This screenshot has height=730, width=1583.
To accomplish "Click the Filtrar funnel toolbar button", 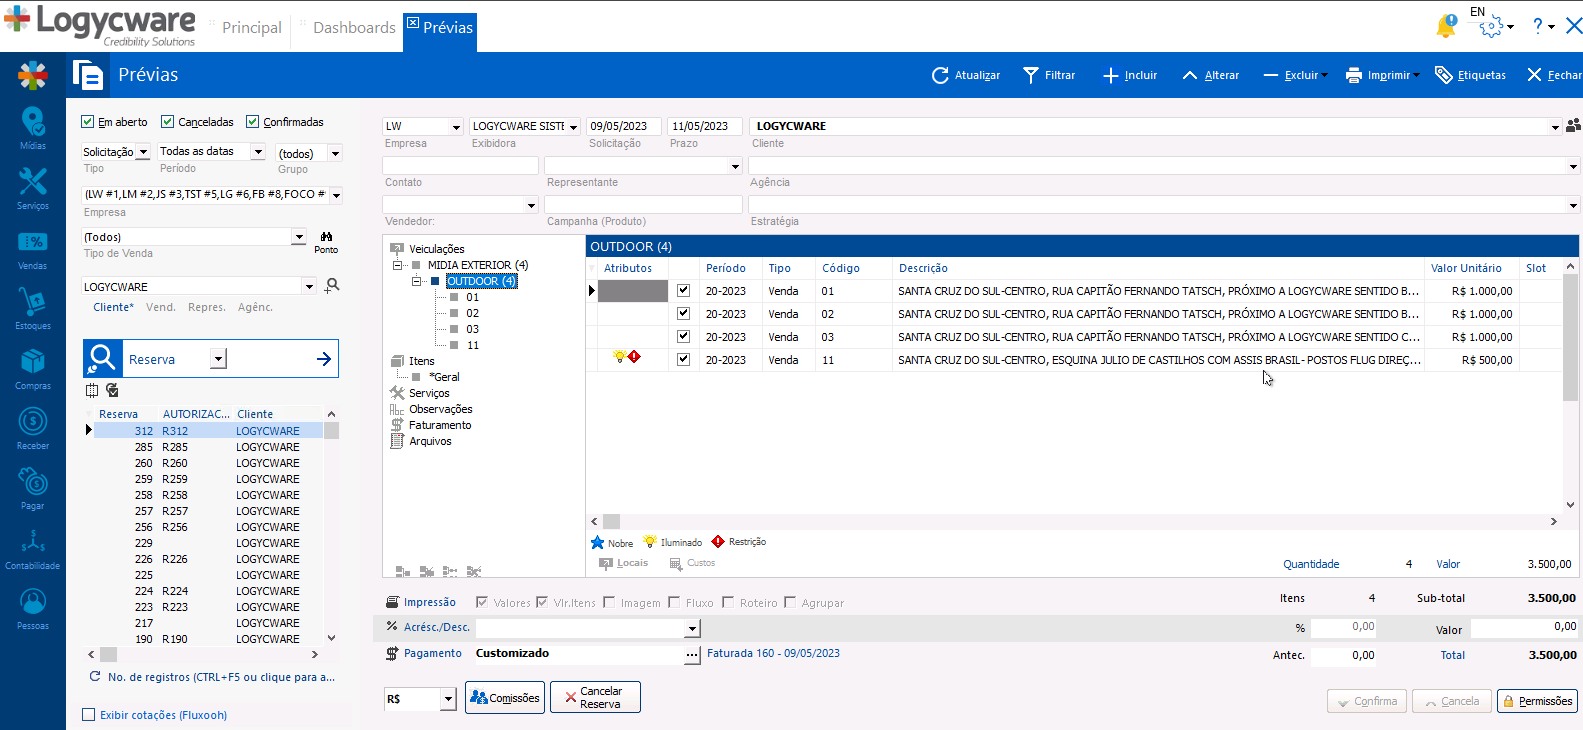I will click(x=1049, y=75).
